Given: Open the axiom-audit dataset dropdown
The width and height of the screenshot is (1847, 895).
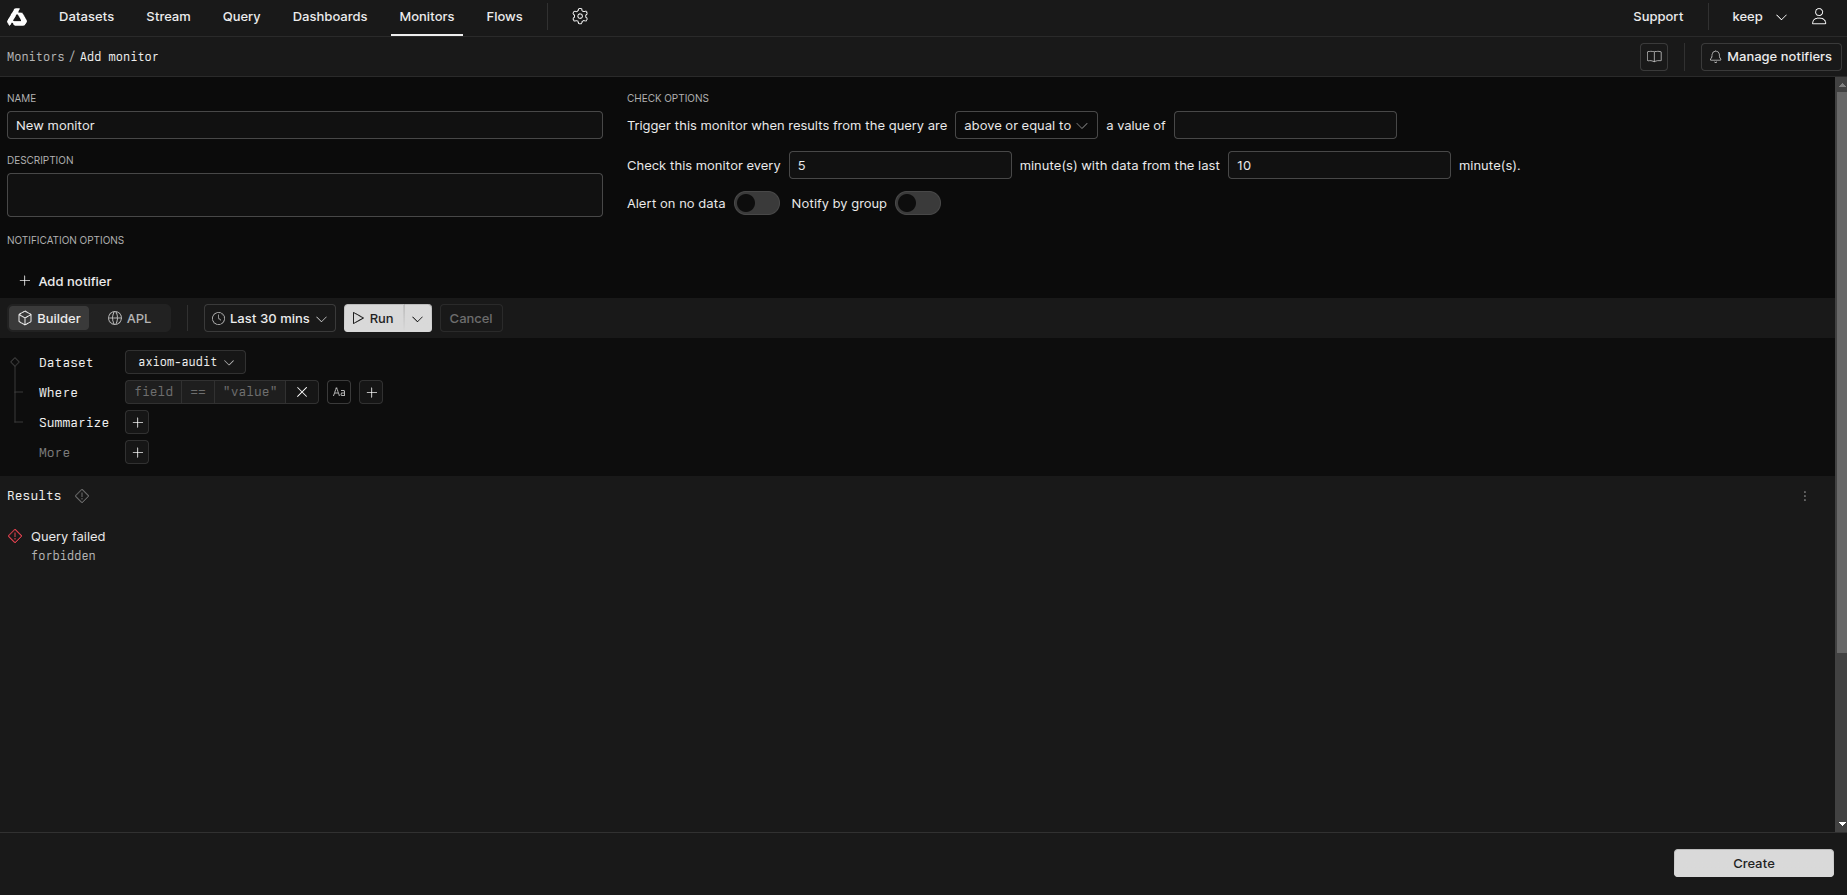Looking at the screenshot, I should (185, 362).
